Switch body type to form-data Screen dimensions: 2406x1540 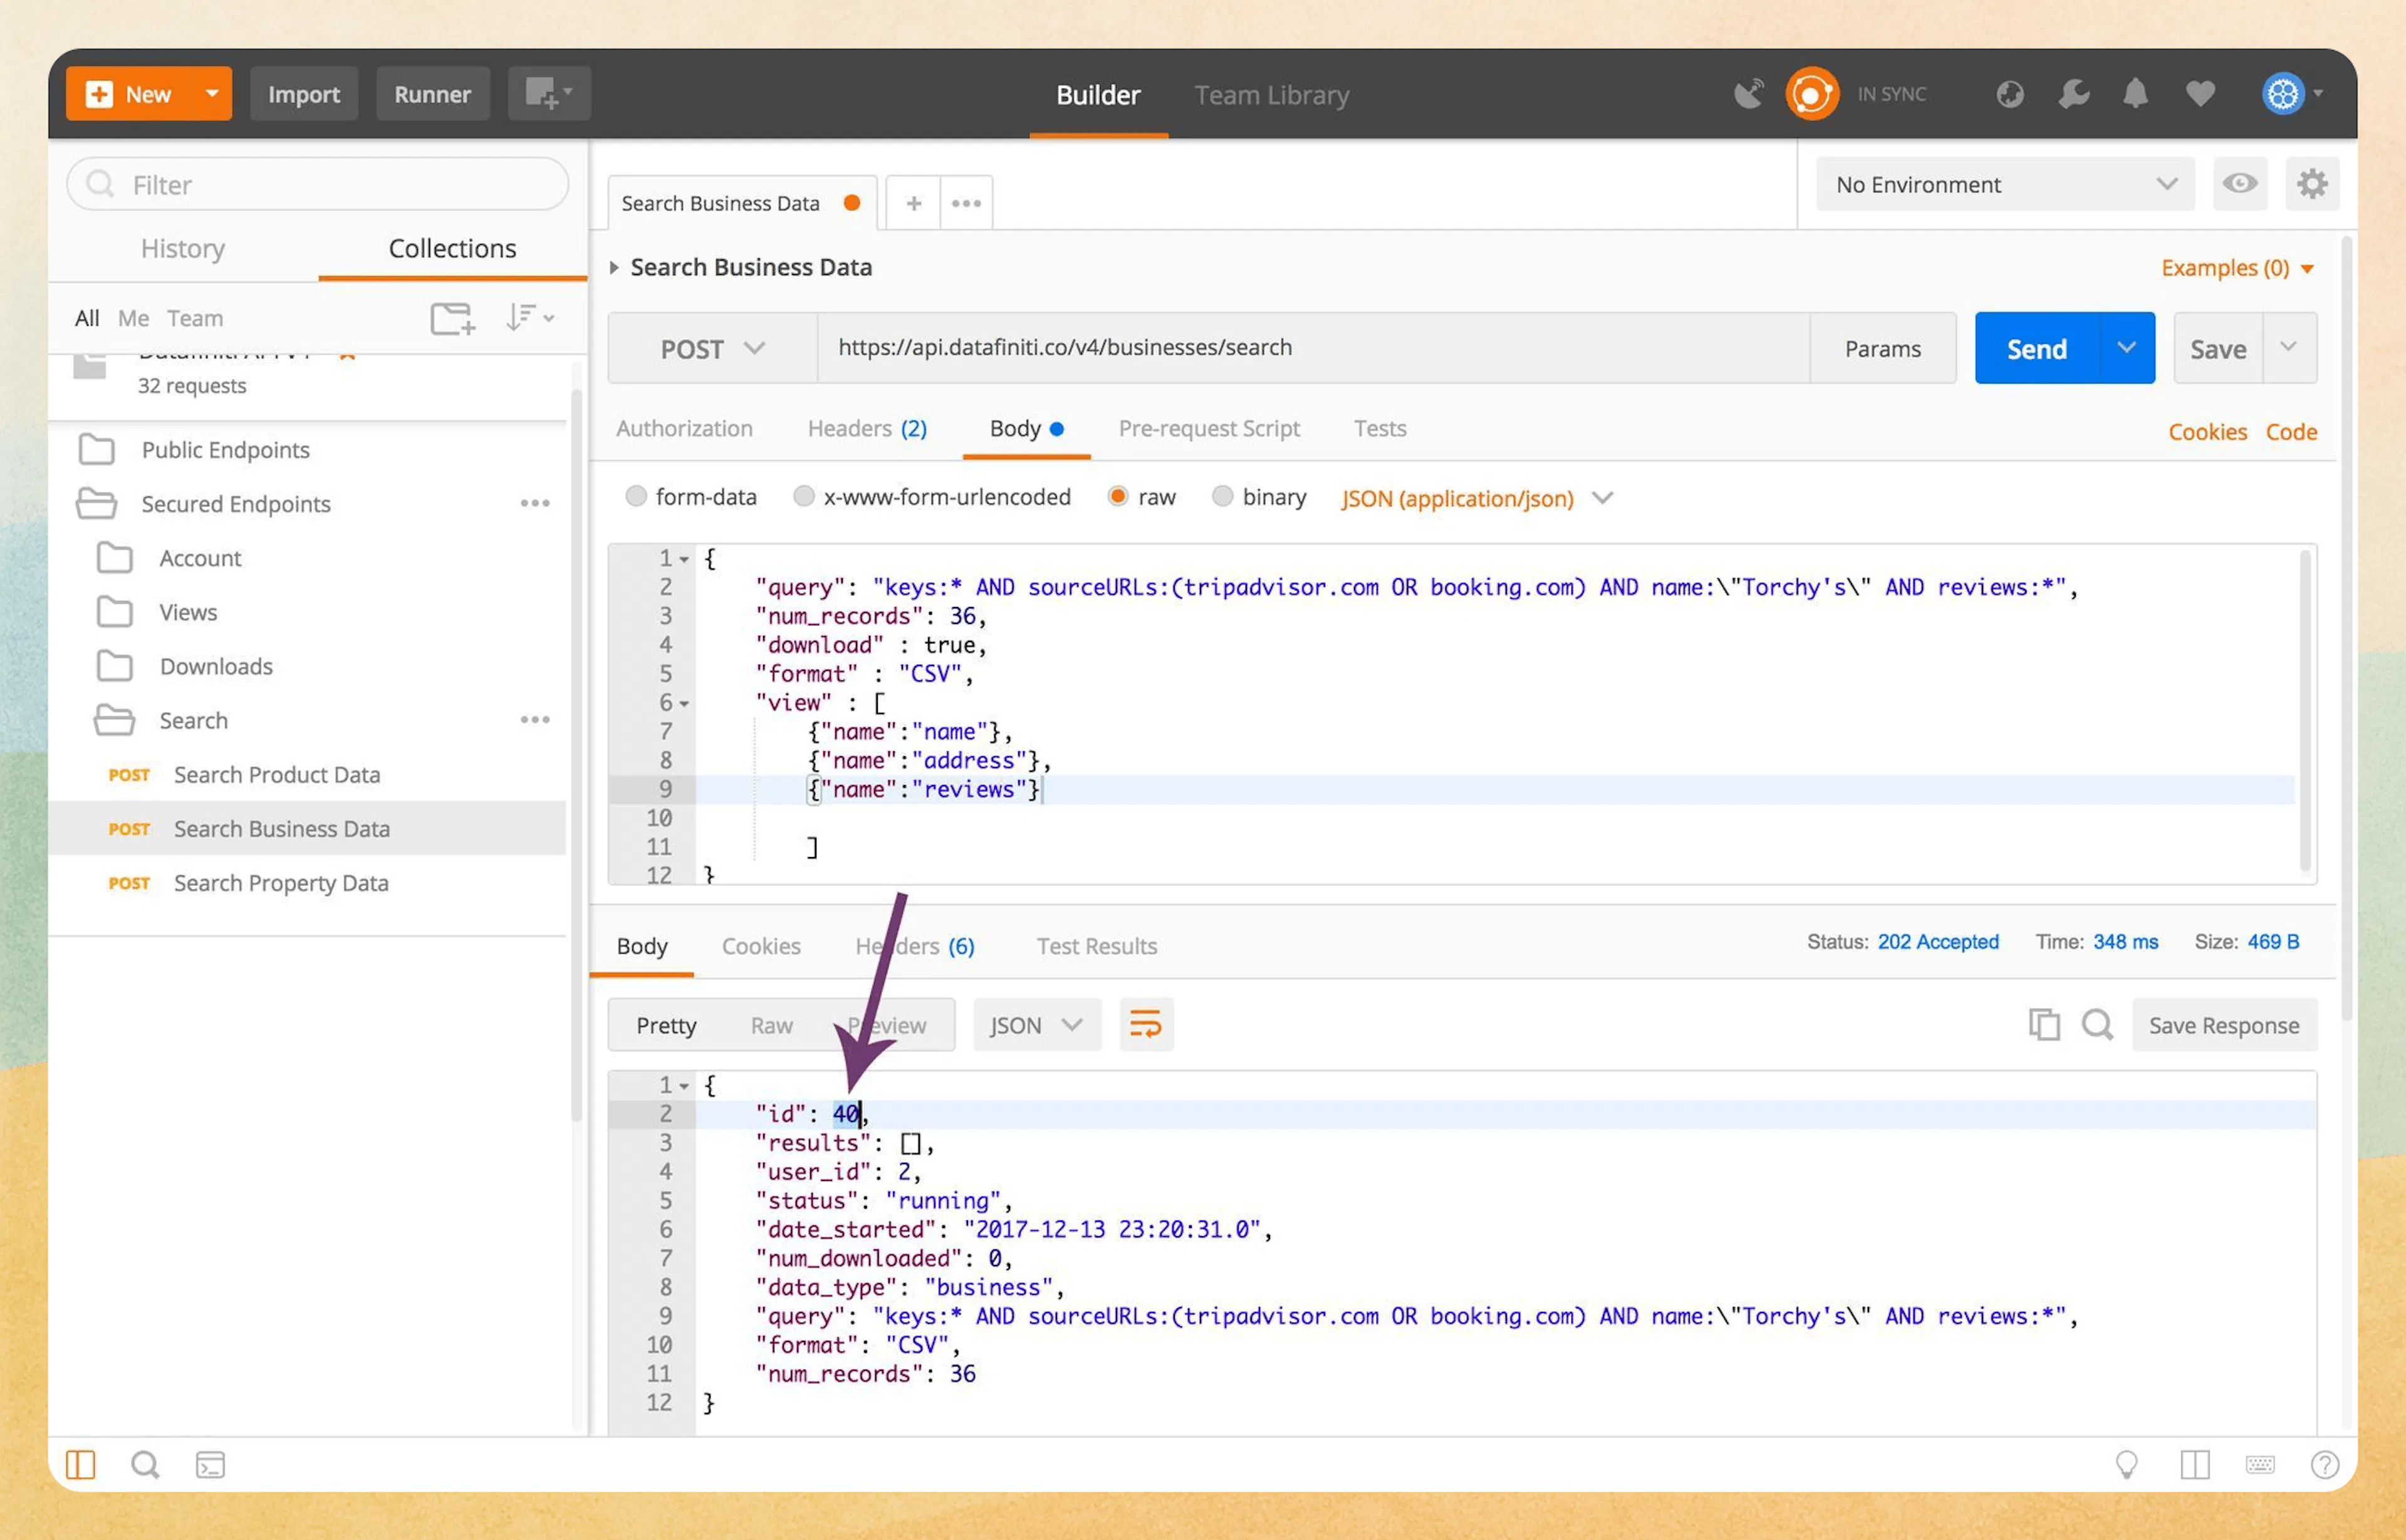coord(637,497)
